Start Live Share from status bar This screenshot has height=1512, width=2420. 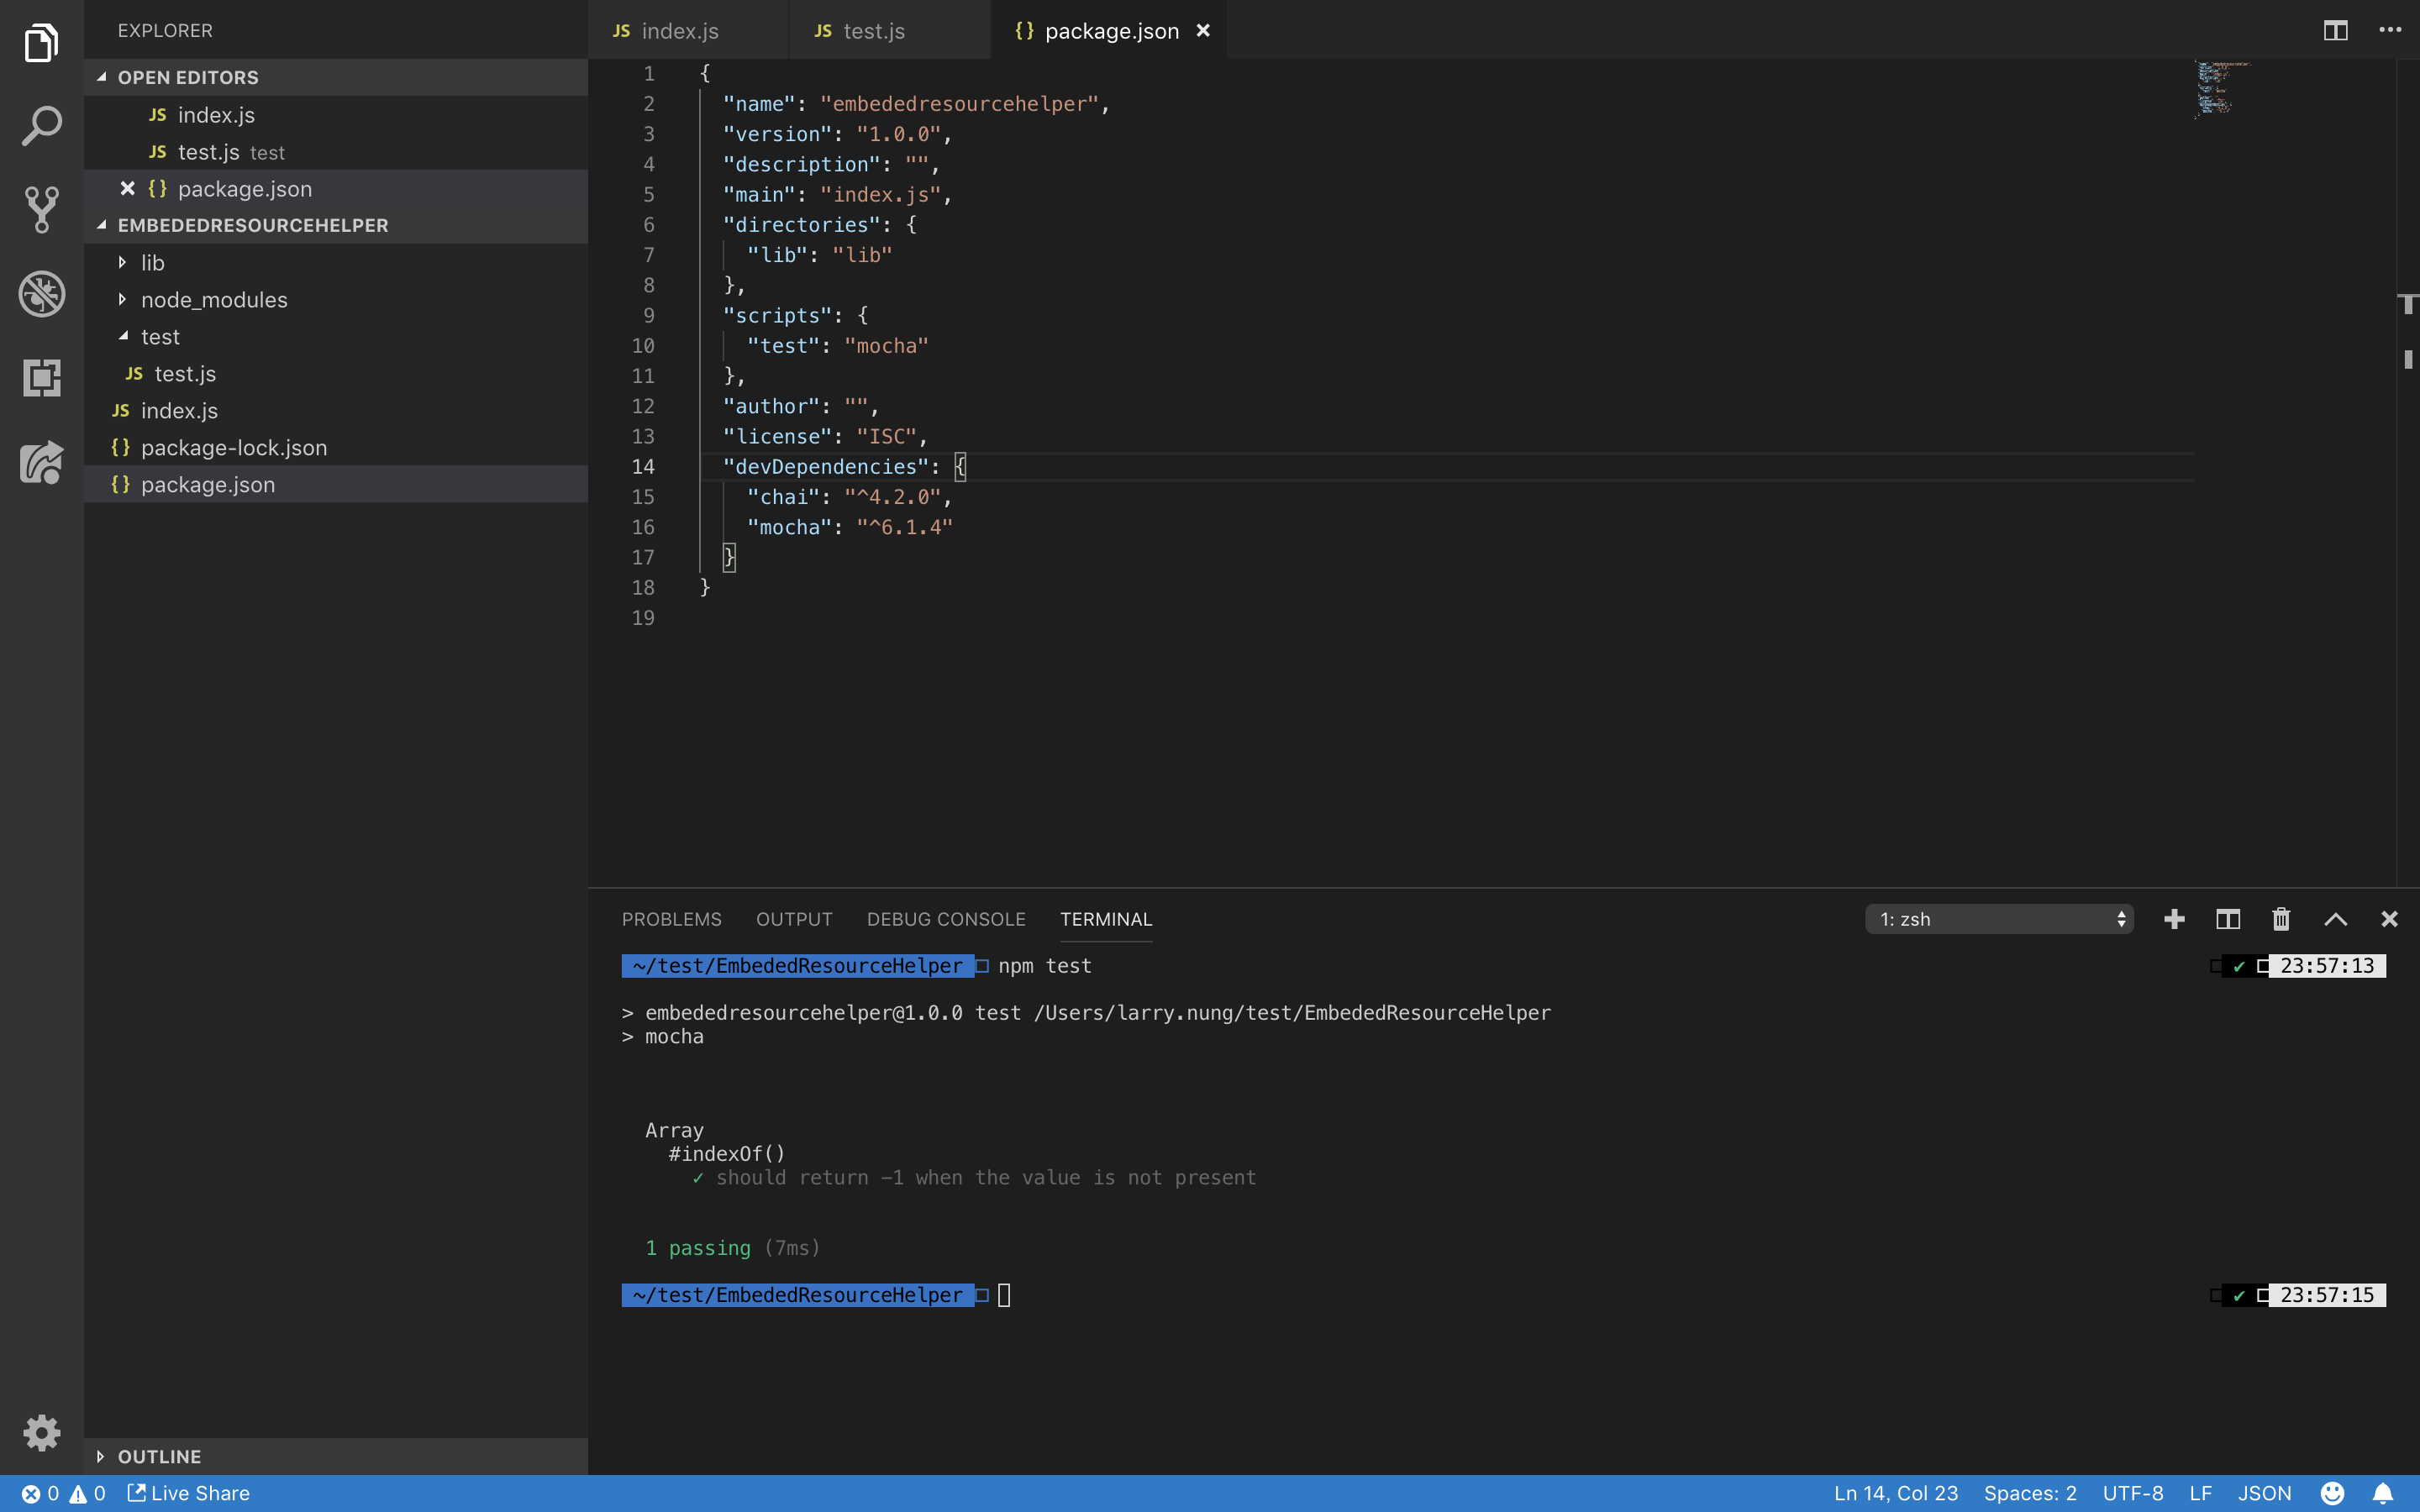[x=189, y=1493]
